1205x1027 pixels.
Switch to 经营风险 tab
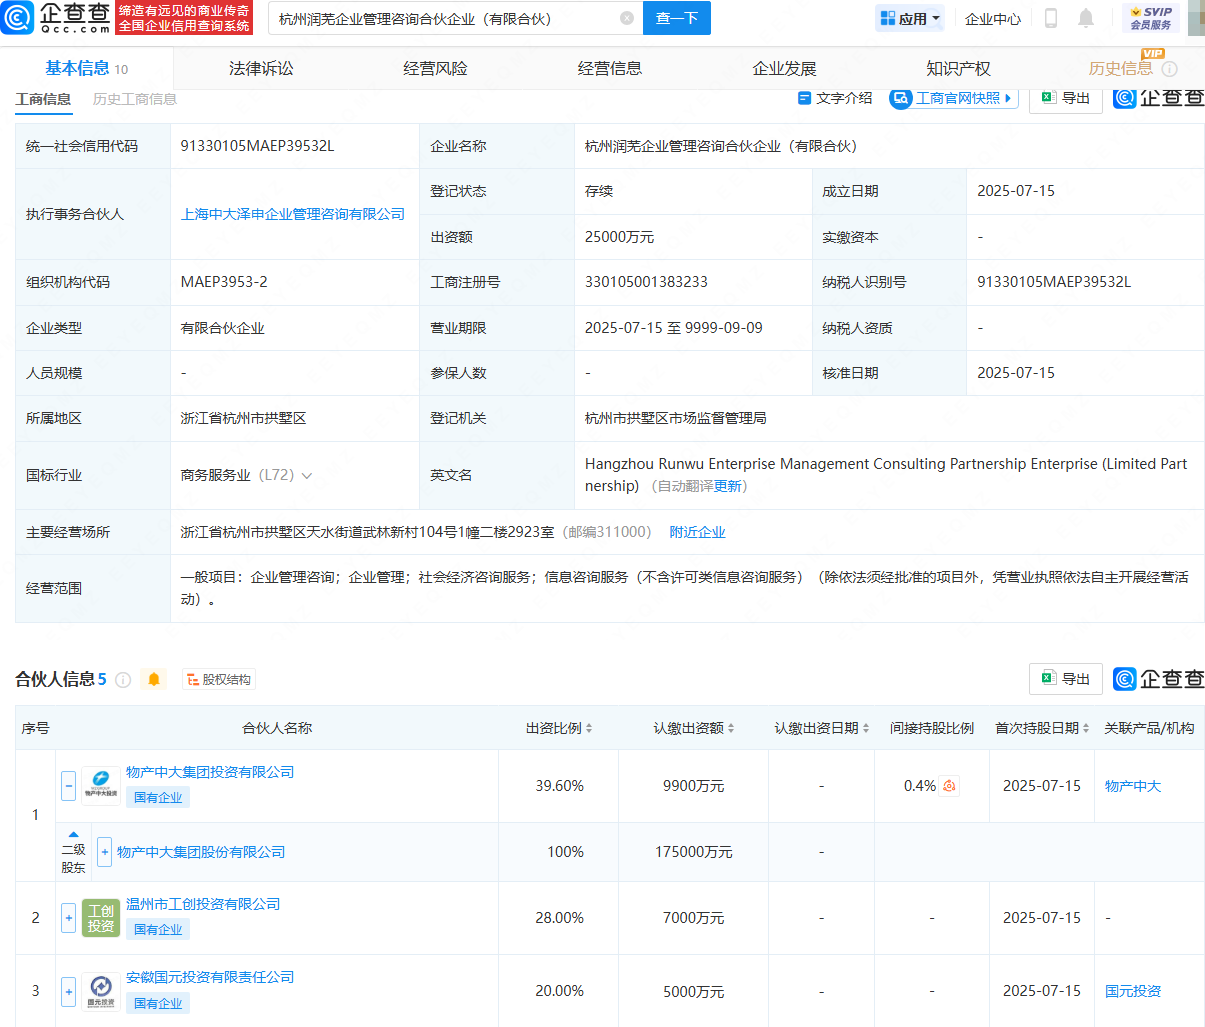[435, 68]
